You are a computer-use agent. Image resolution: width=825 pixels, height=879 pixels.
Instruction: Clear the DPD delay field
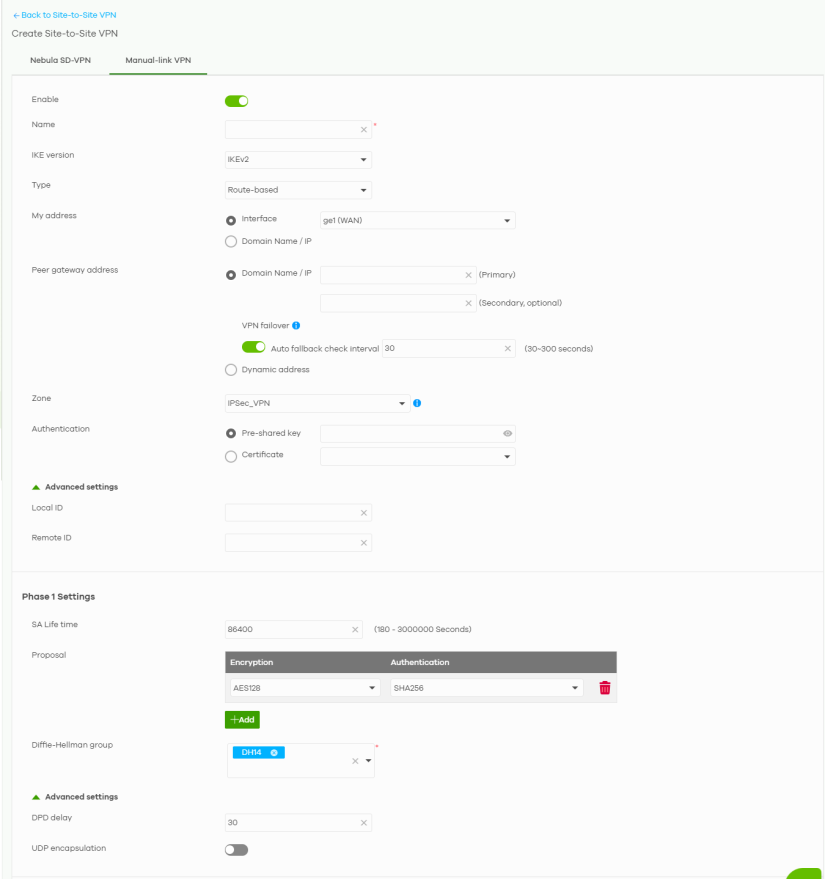point(364,823)
